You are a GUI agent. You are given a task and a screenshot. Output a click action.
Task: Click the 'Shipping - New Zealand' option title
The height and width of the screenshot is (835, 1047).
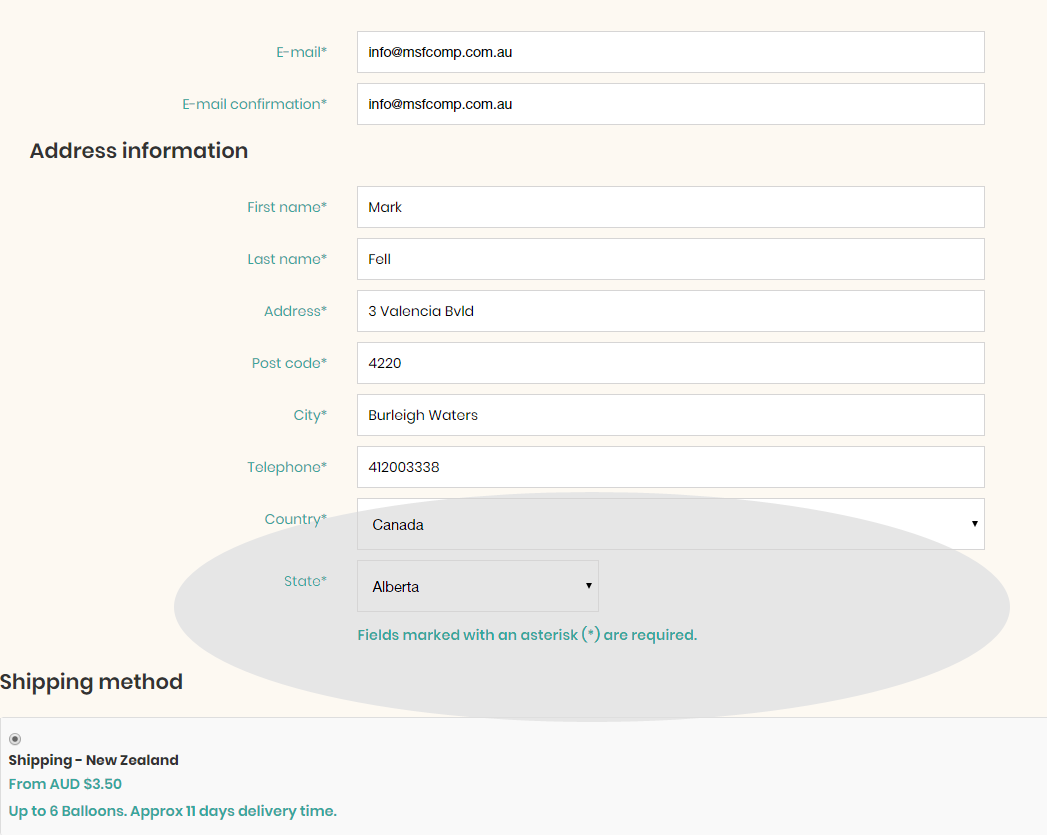coord(93,760)
